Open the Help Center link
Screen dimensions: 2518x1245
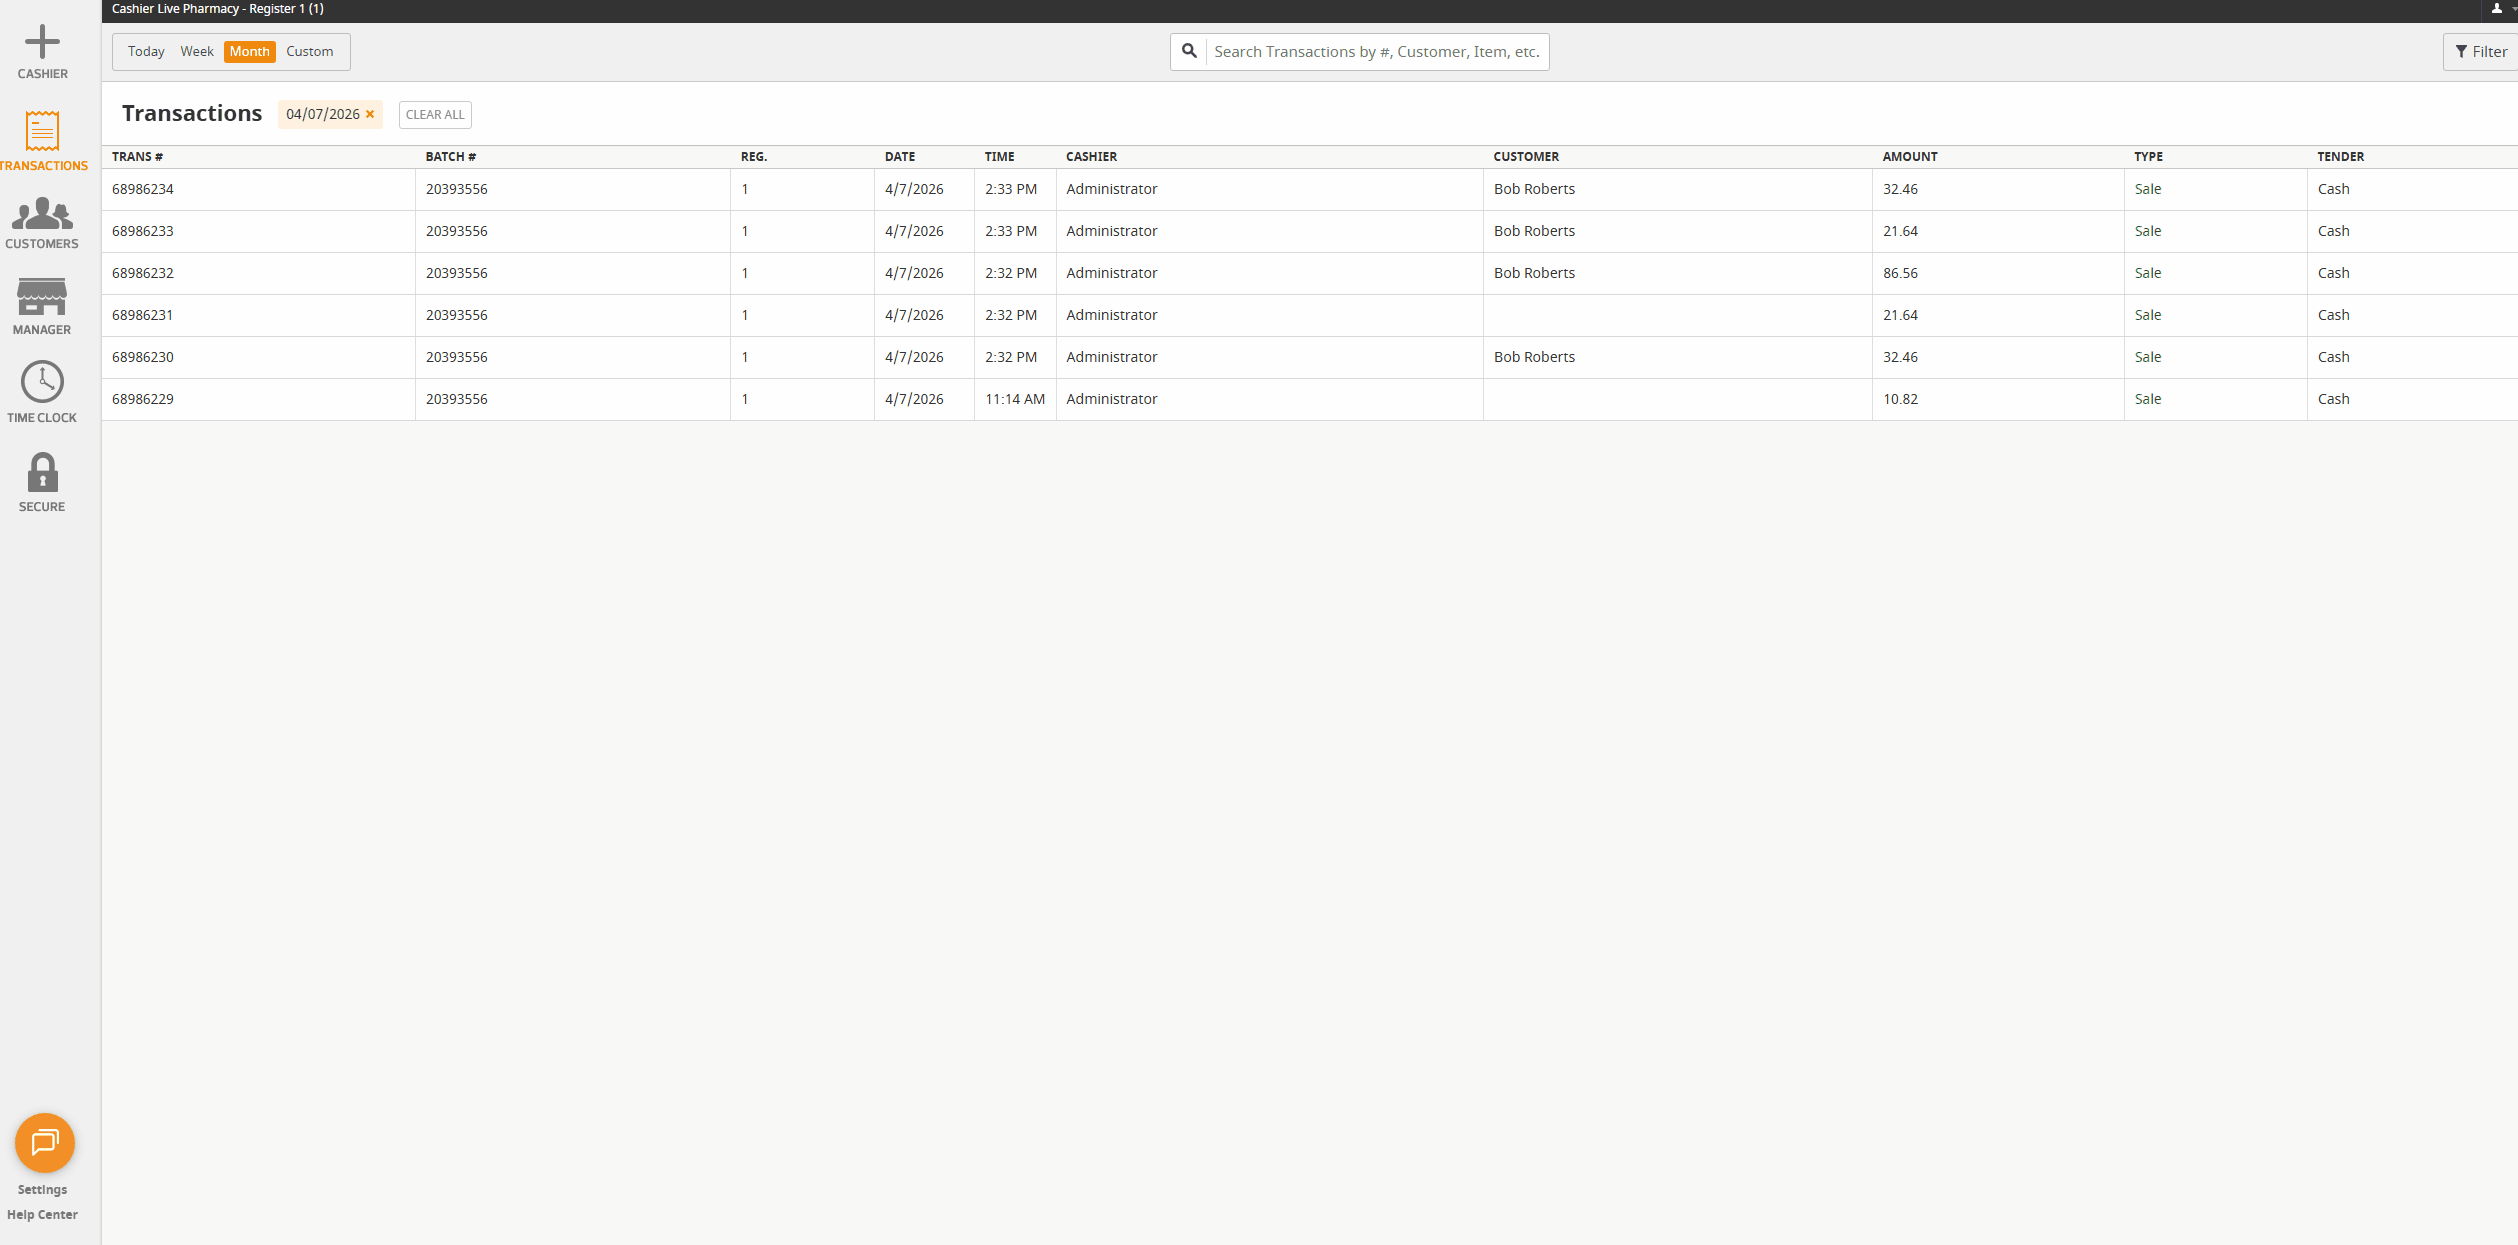pos(42,1214)
